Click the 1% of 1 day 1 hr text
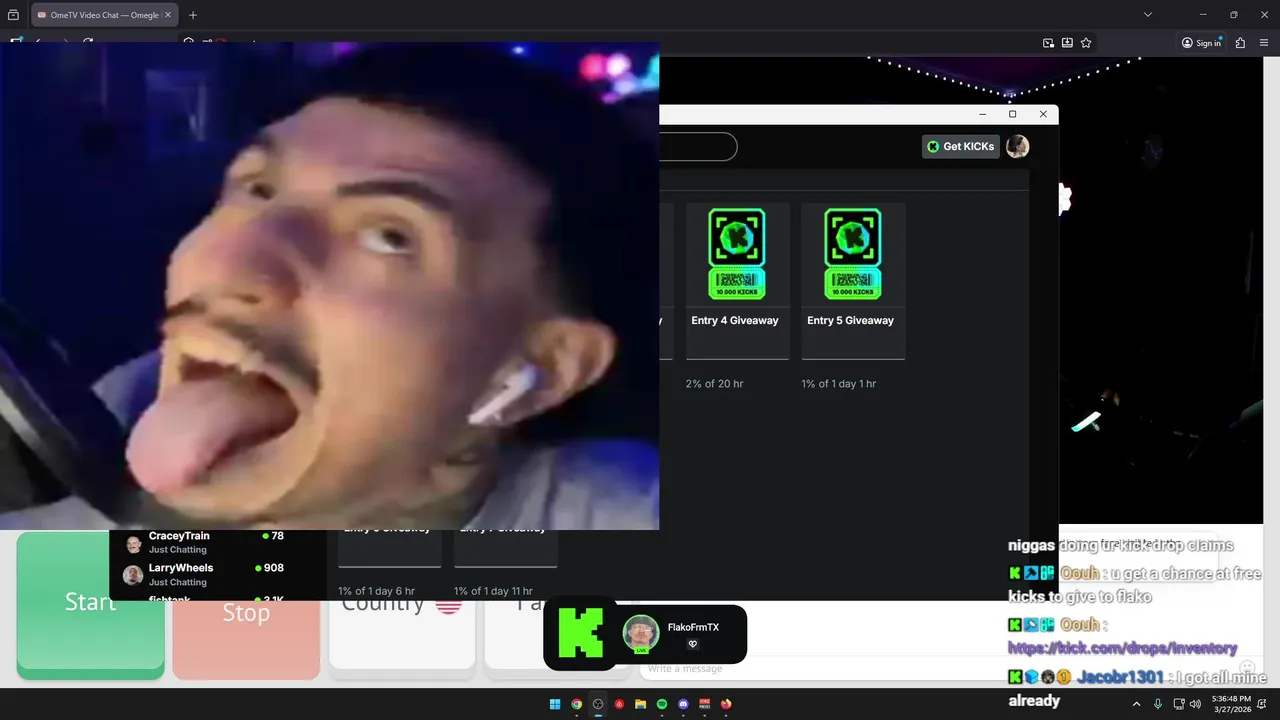Image resolution: width=1280 pixels, height=720 pixels. pos(838,384)
